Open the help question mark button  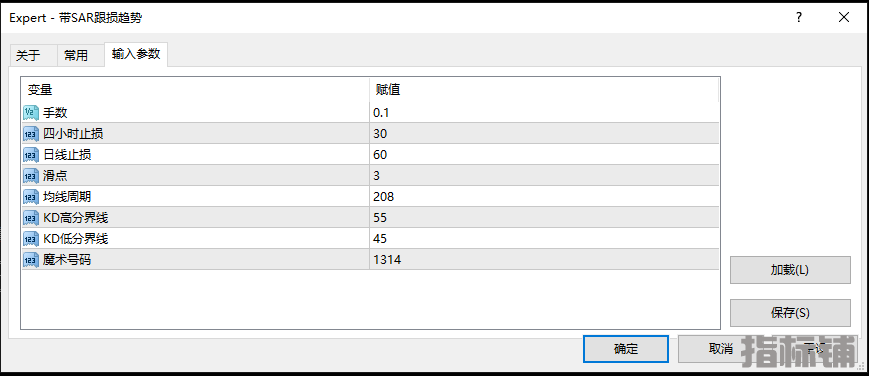pyautogui.click(x=799, y=17)
